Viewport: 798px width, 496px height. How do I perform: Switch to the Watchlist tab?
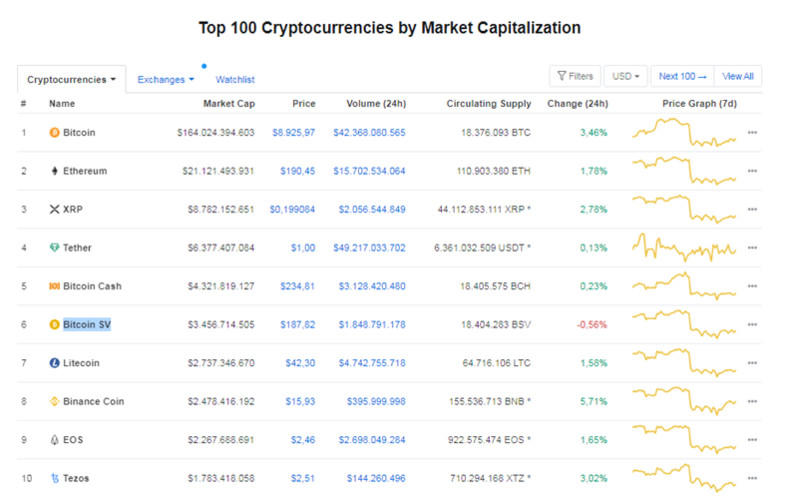coord(235,79)
